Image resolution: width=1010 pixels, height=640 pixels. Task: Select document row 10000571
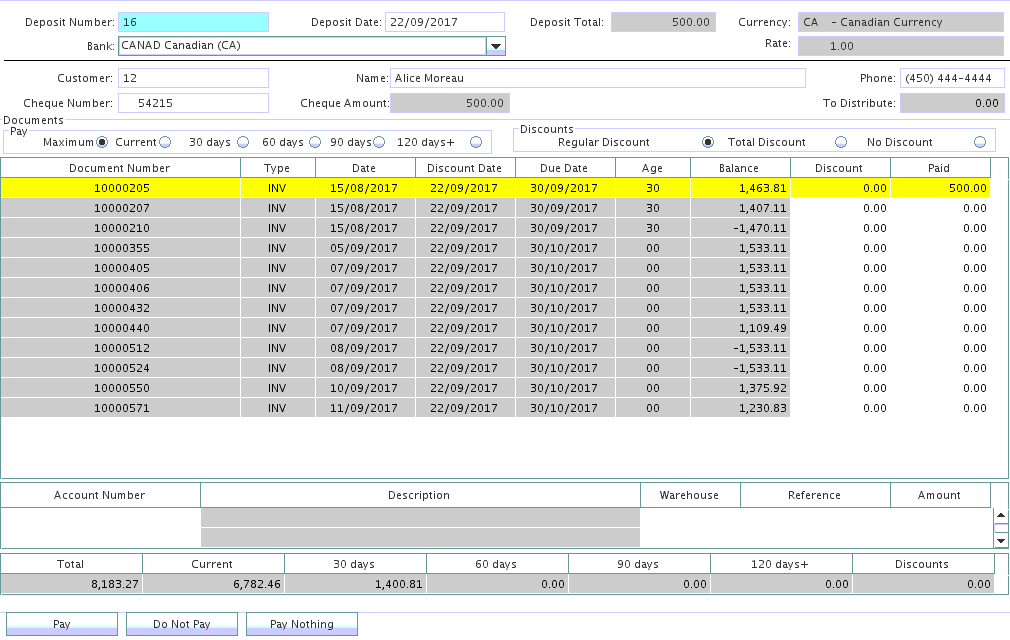click(x=120, y=408)
